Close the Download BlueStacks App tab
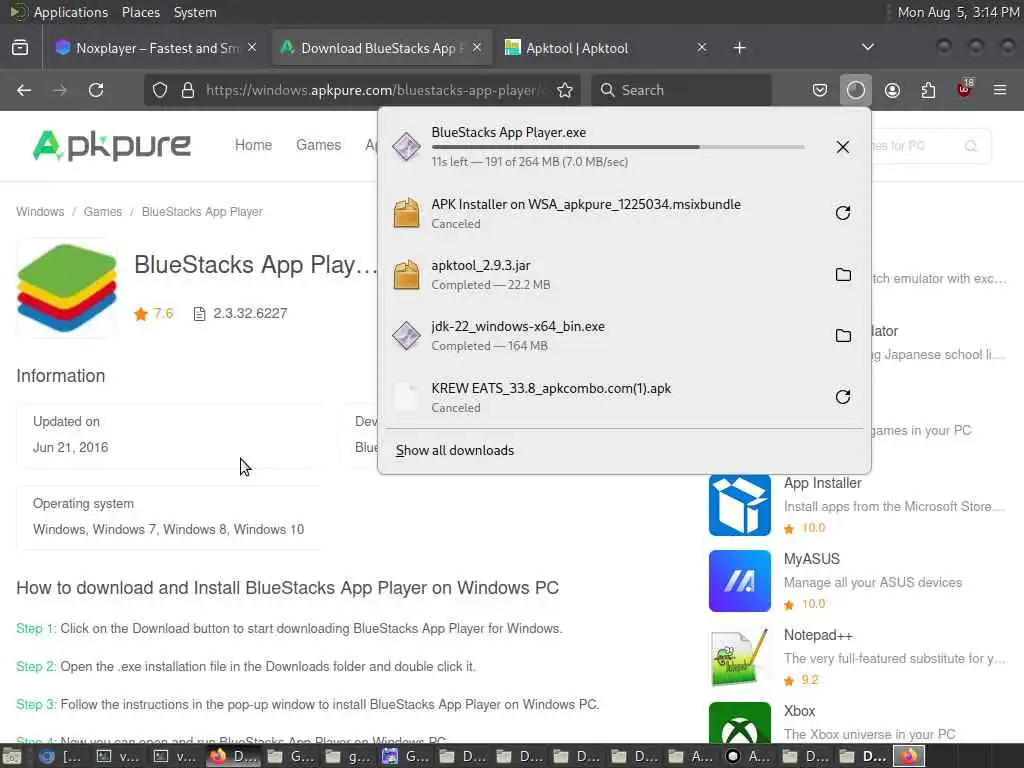This screenshot has width=1024, height=768. tap(477, 48)
